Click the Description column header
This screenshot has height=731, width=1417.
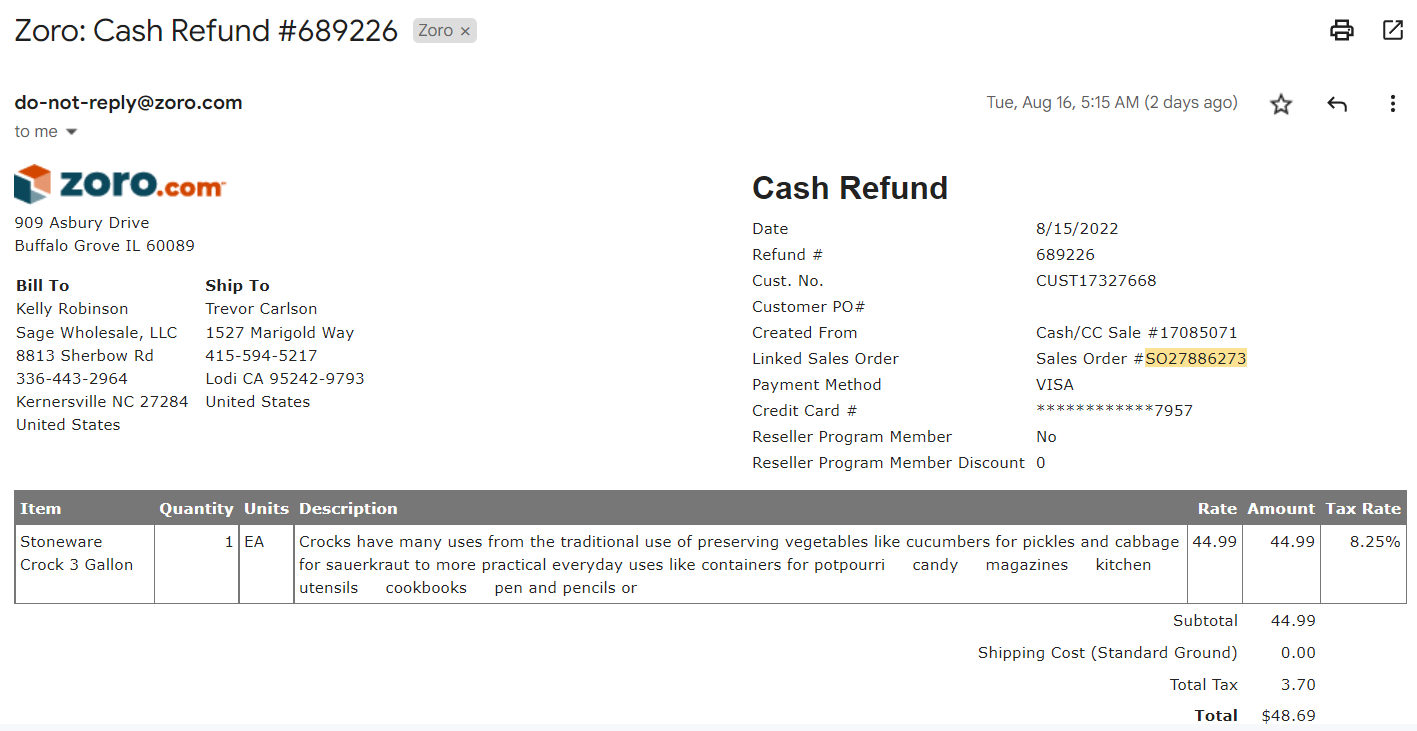point(348,508)
